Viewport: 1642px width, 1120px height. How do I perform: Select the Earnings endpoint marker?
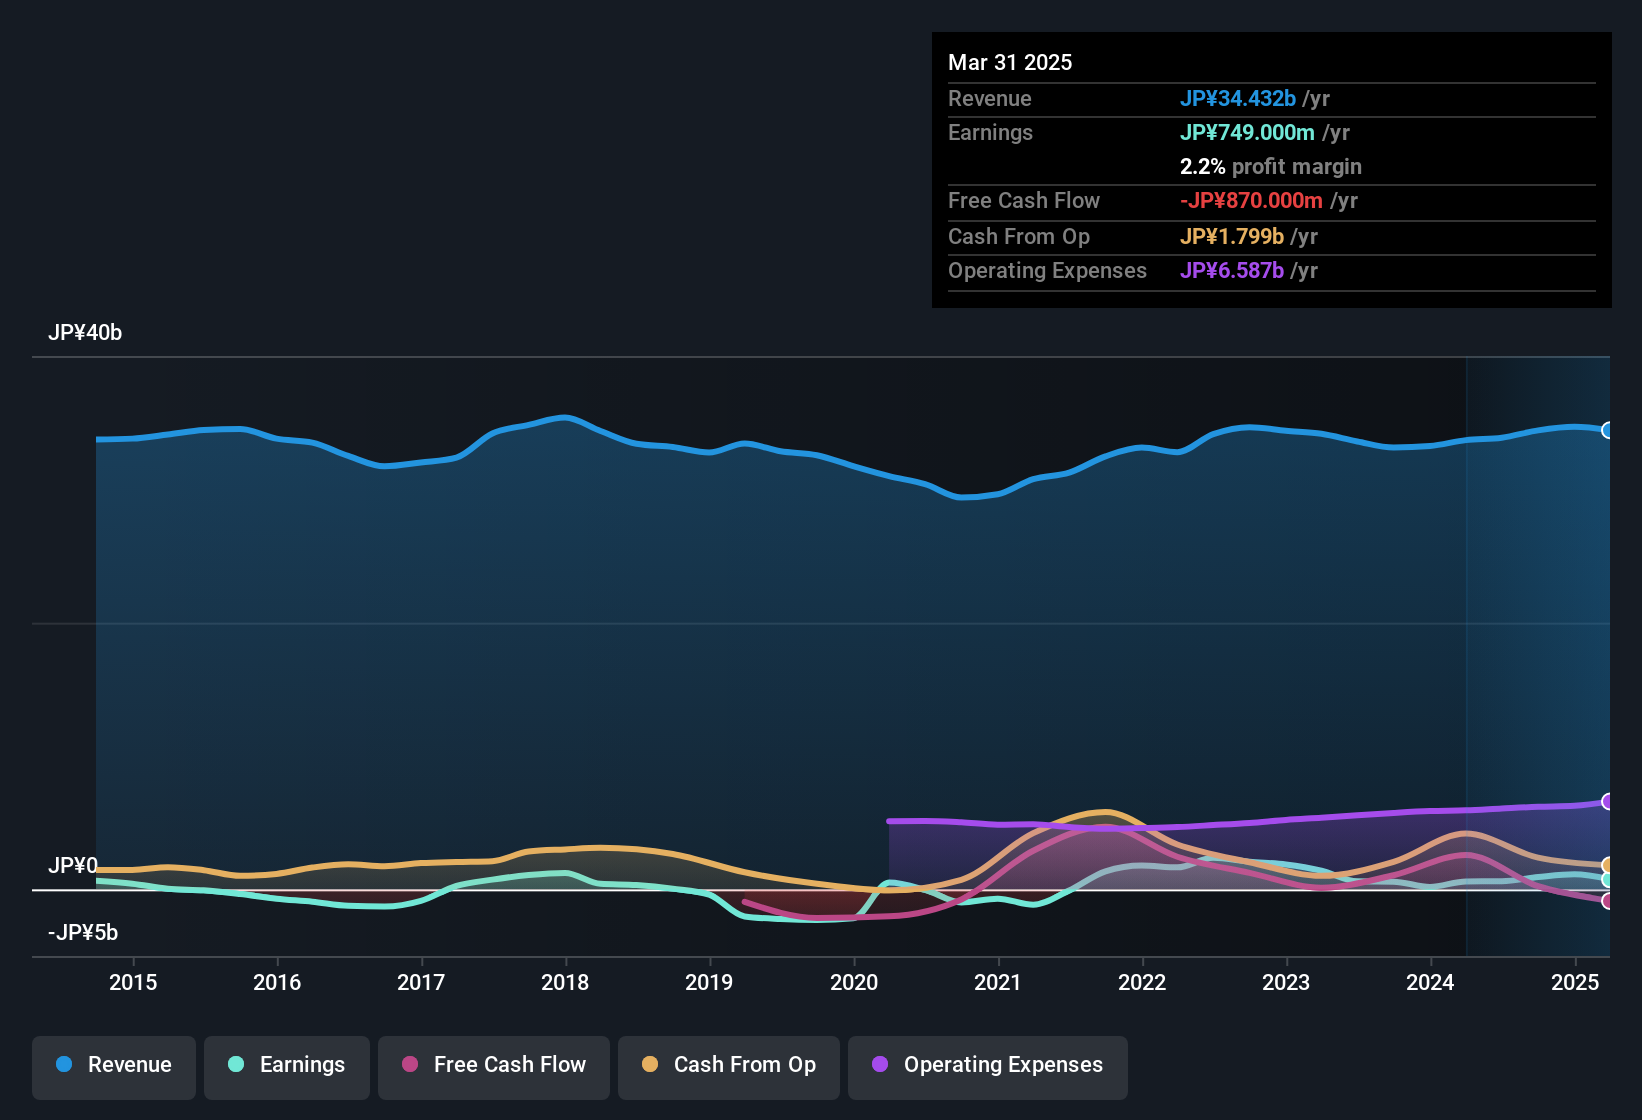tap(1608, 880)
